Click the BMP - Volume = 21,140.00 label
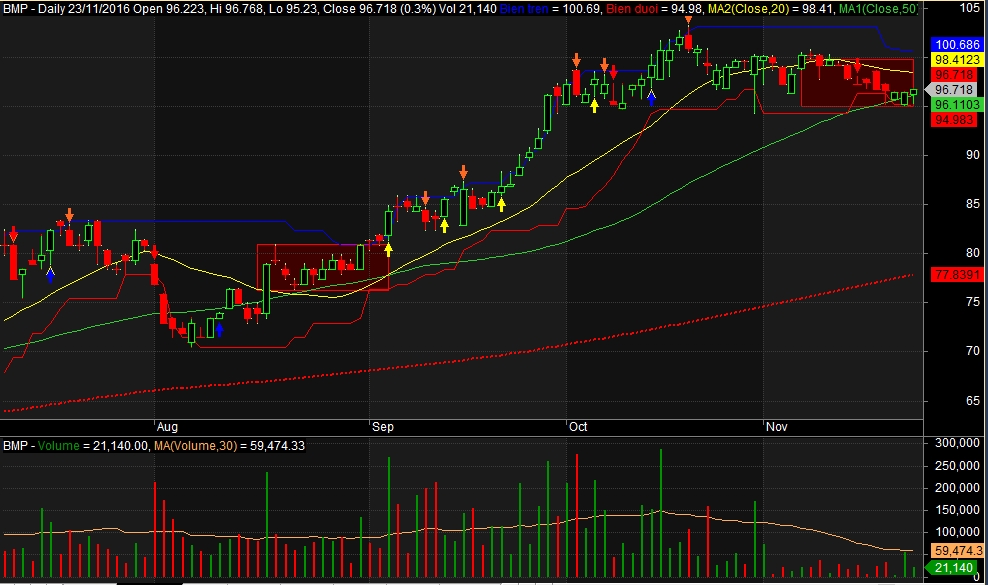Viewport: 988px width, 585px height. pos(76,446)
